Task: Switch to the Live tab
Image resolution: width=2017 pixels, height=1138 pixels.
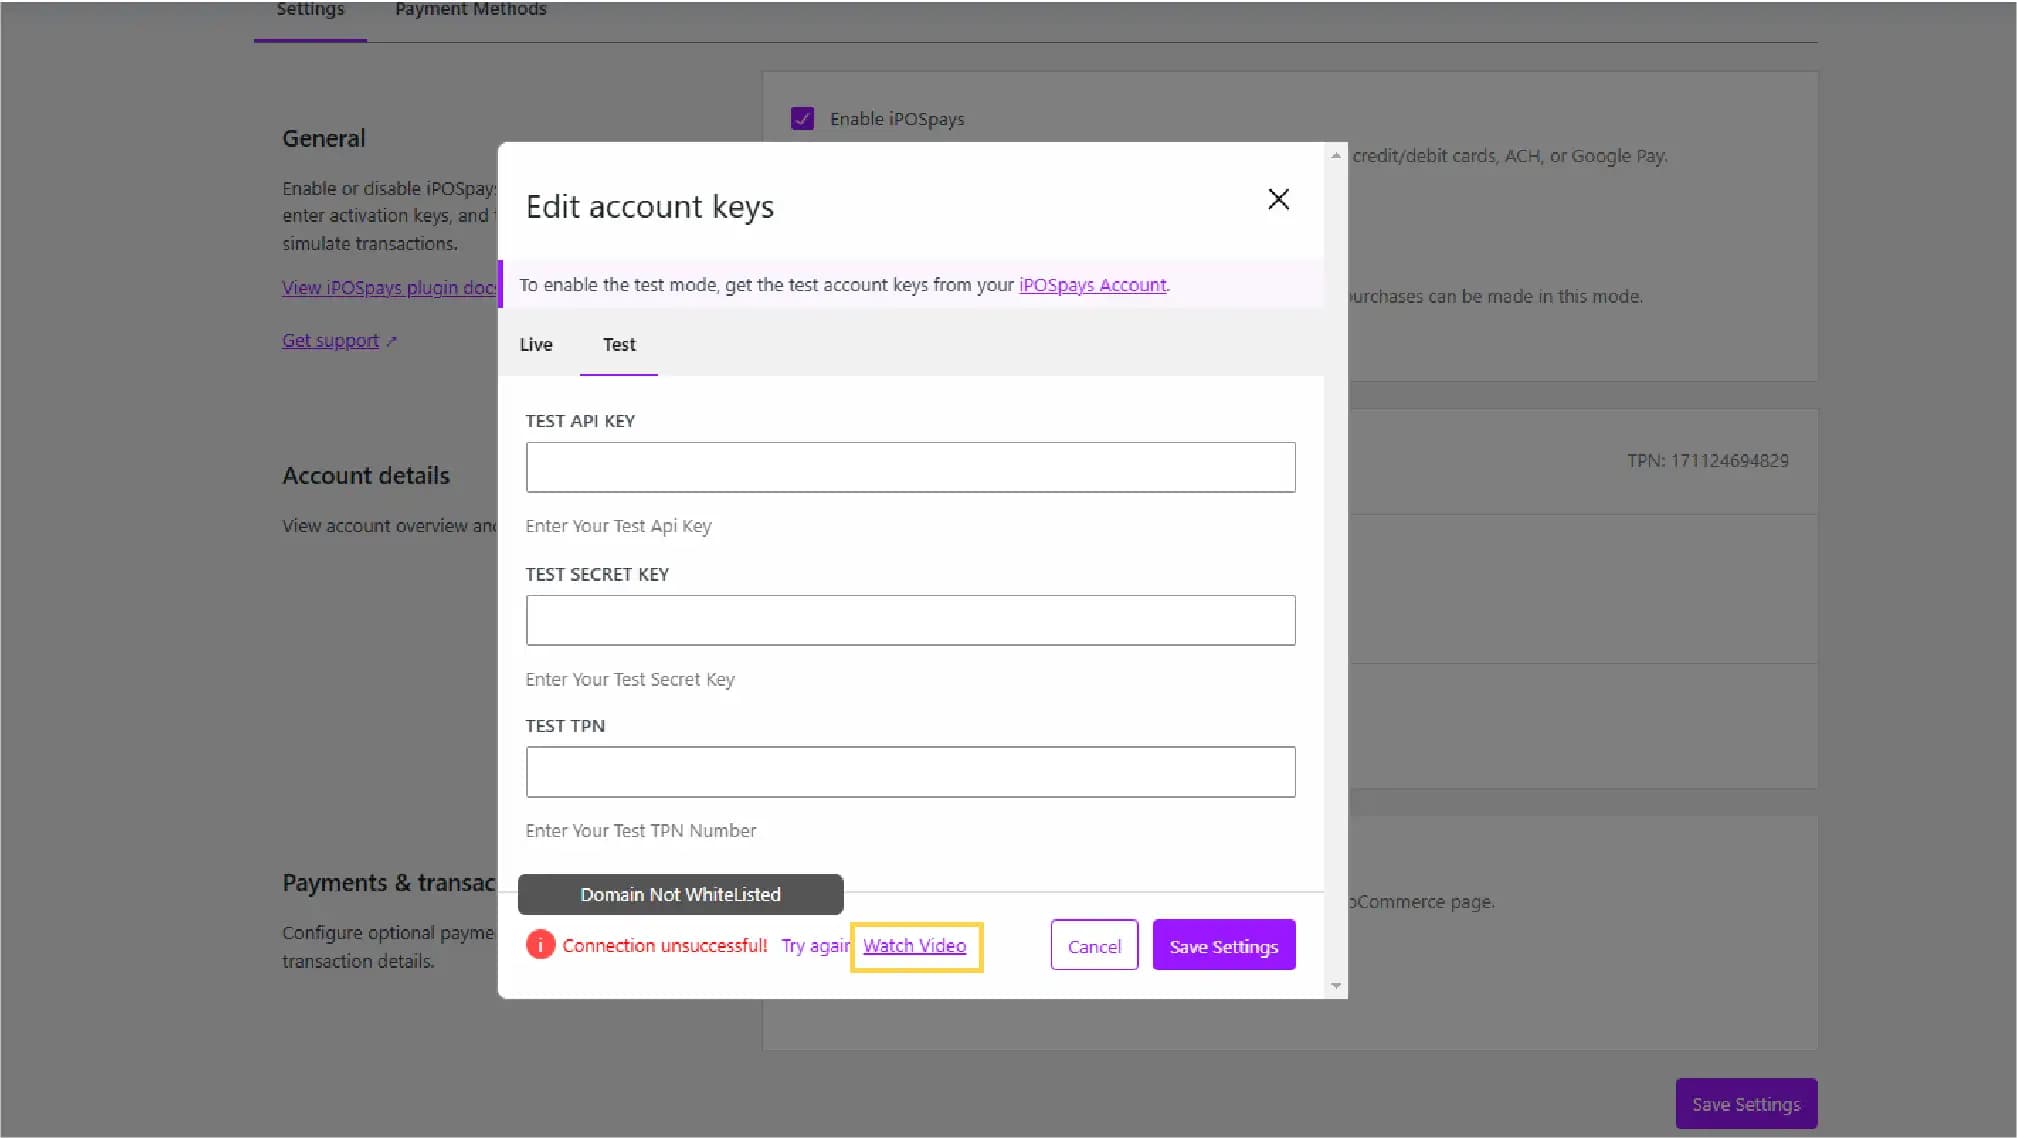Action: coord(536,344)
